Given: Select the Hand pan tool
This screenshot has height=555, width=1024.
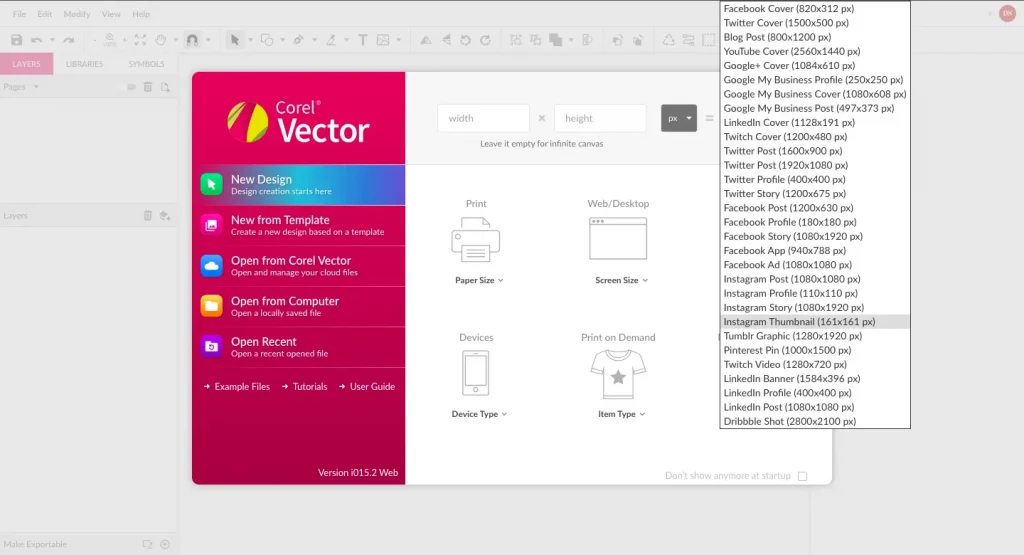Looking at the screenshot, I should coord(161,40).
